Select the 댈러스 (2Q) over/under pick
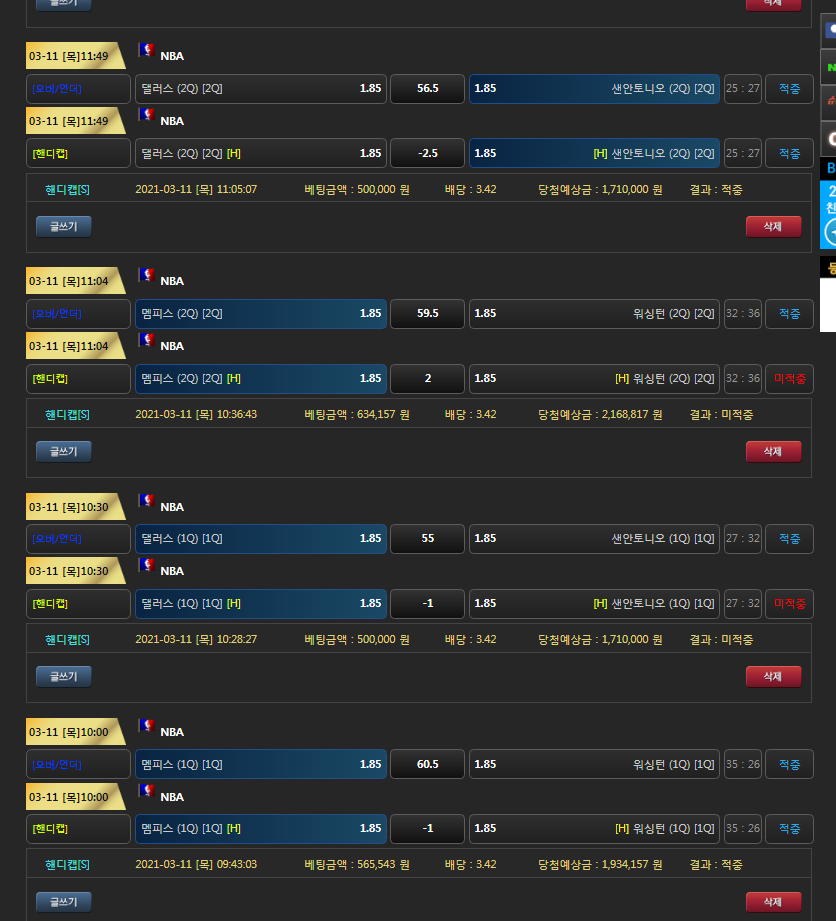 pos(261,89)
